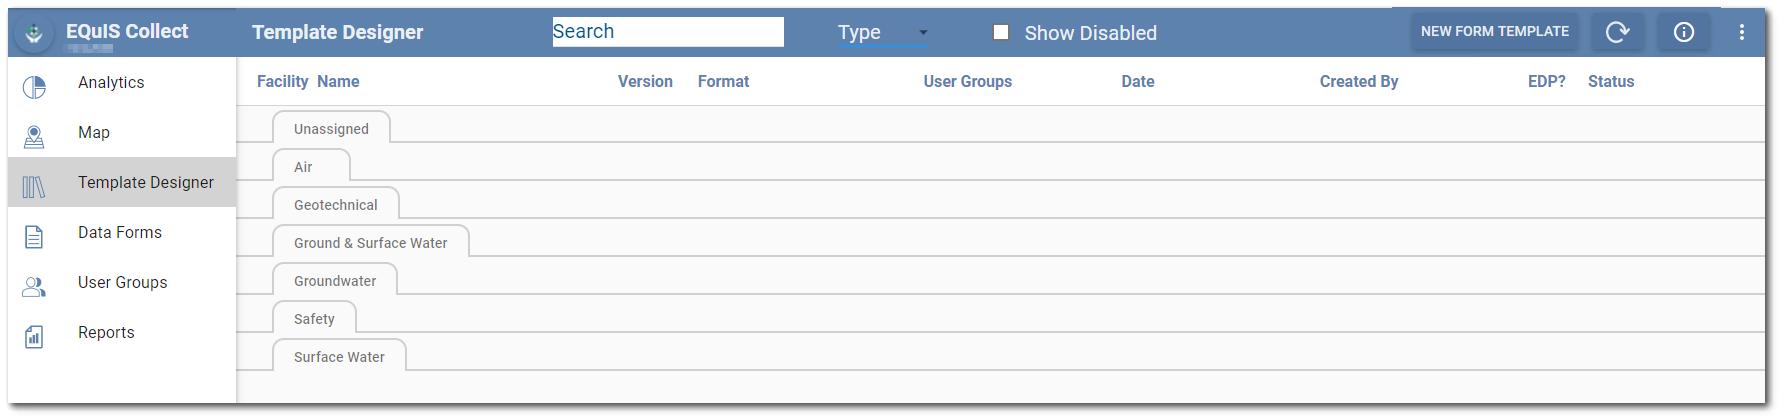Open the three-dot more options menu

(x=1742, y=32)
